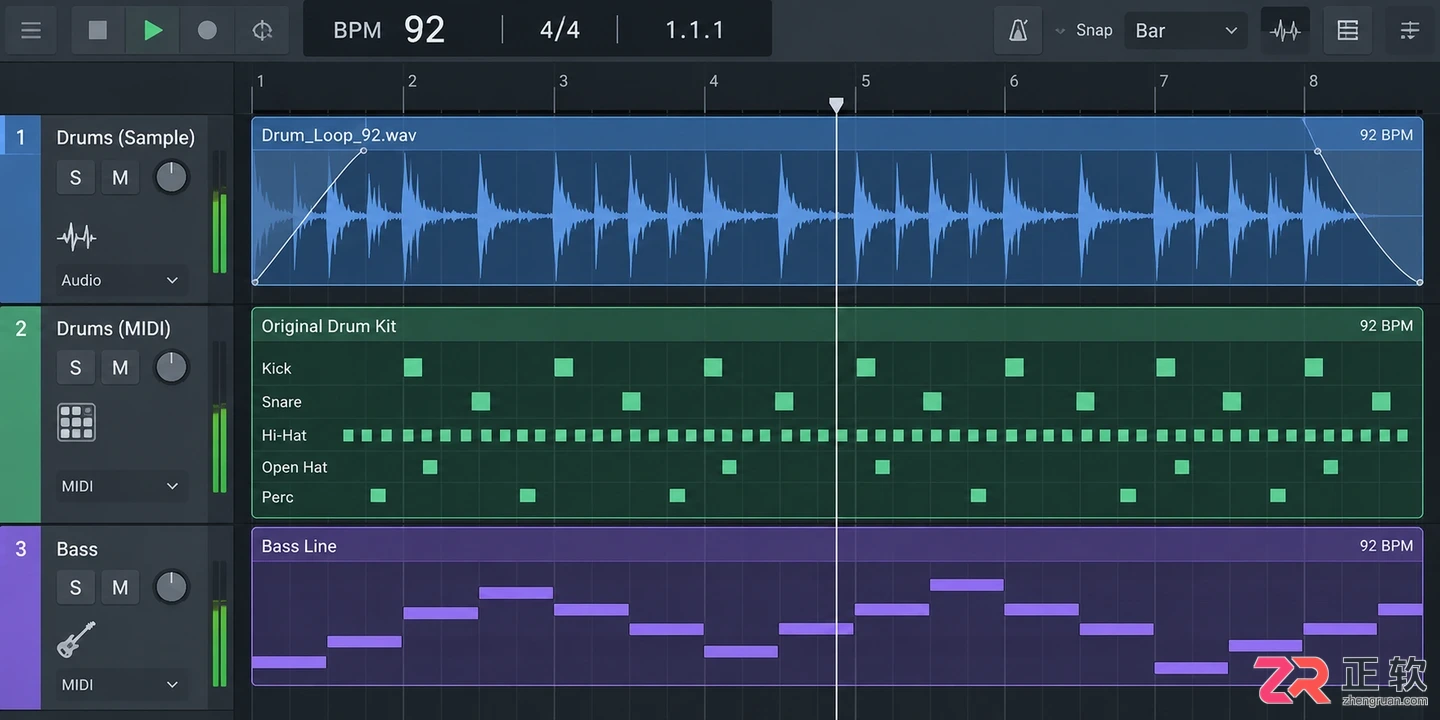Toggle loop cycle mode icon
Screen dimensions: 1440x720
(x=262, y=30)
